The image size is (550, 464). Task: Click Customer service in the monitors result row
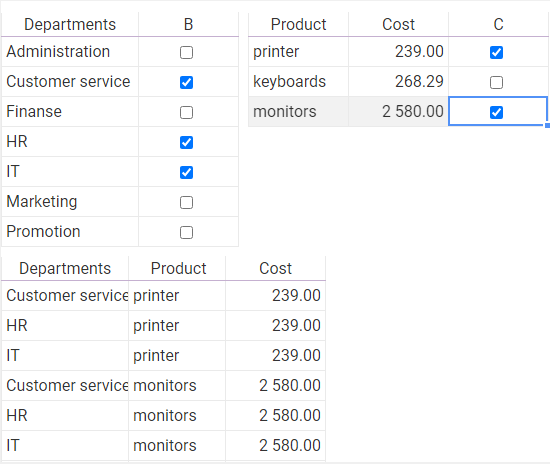coord(65,385)
